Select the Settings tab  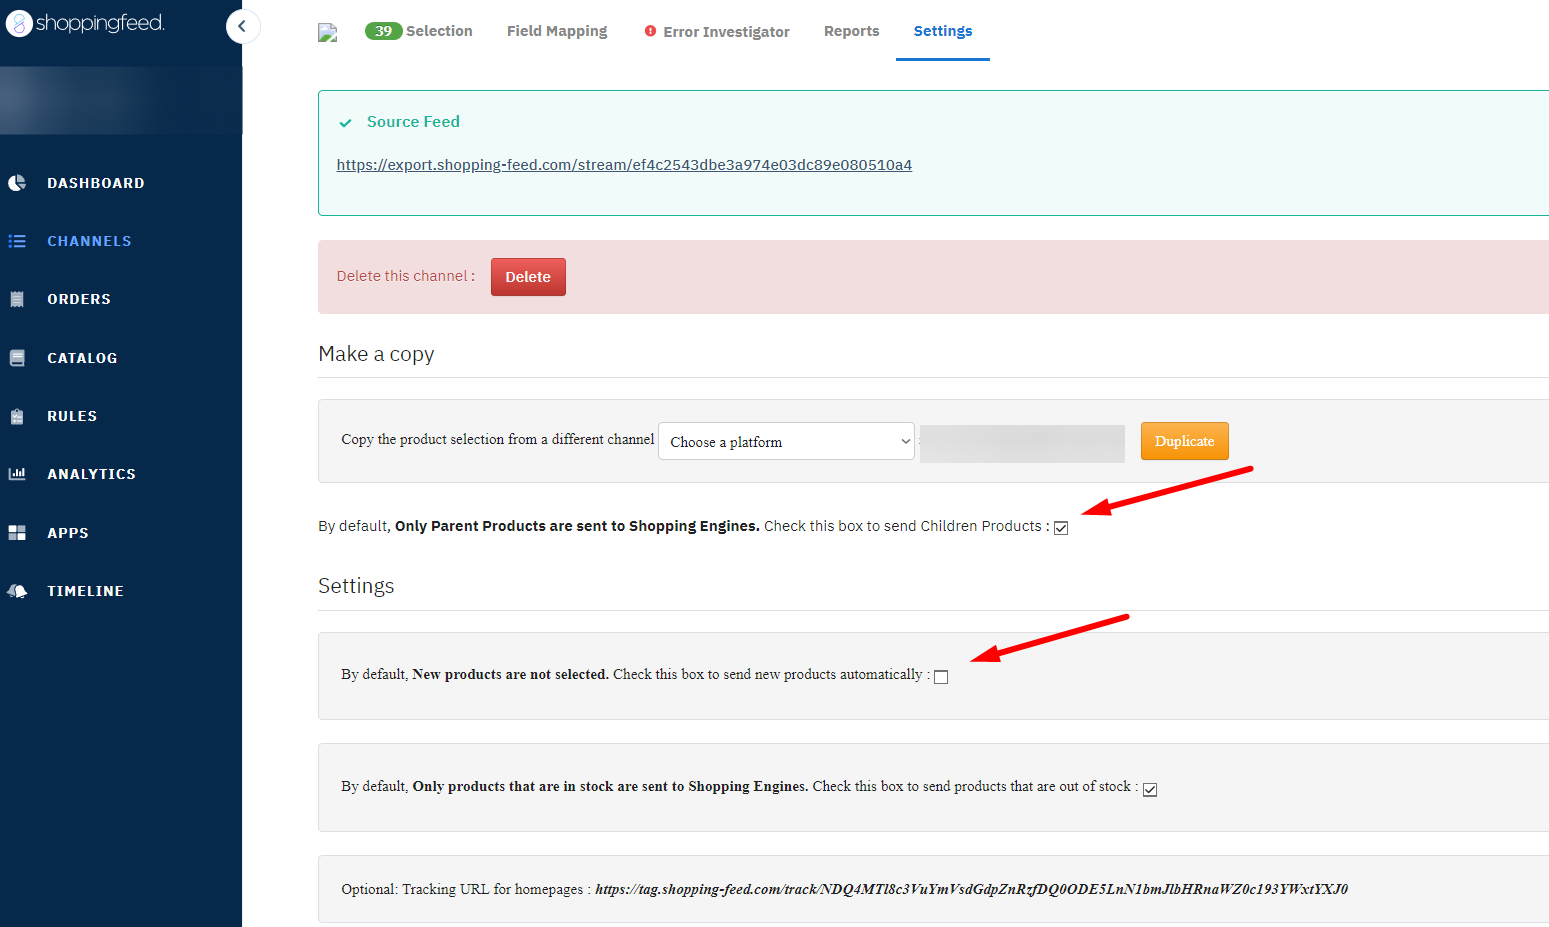click(943, 31)
